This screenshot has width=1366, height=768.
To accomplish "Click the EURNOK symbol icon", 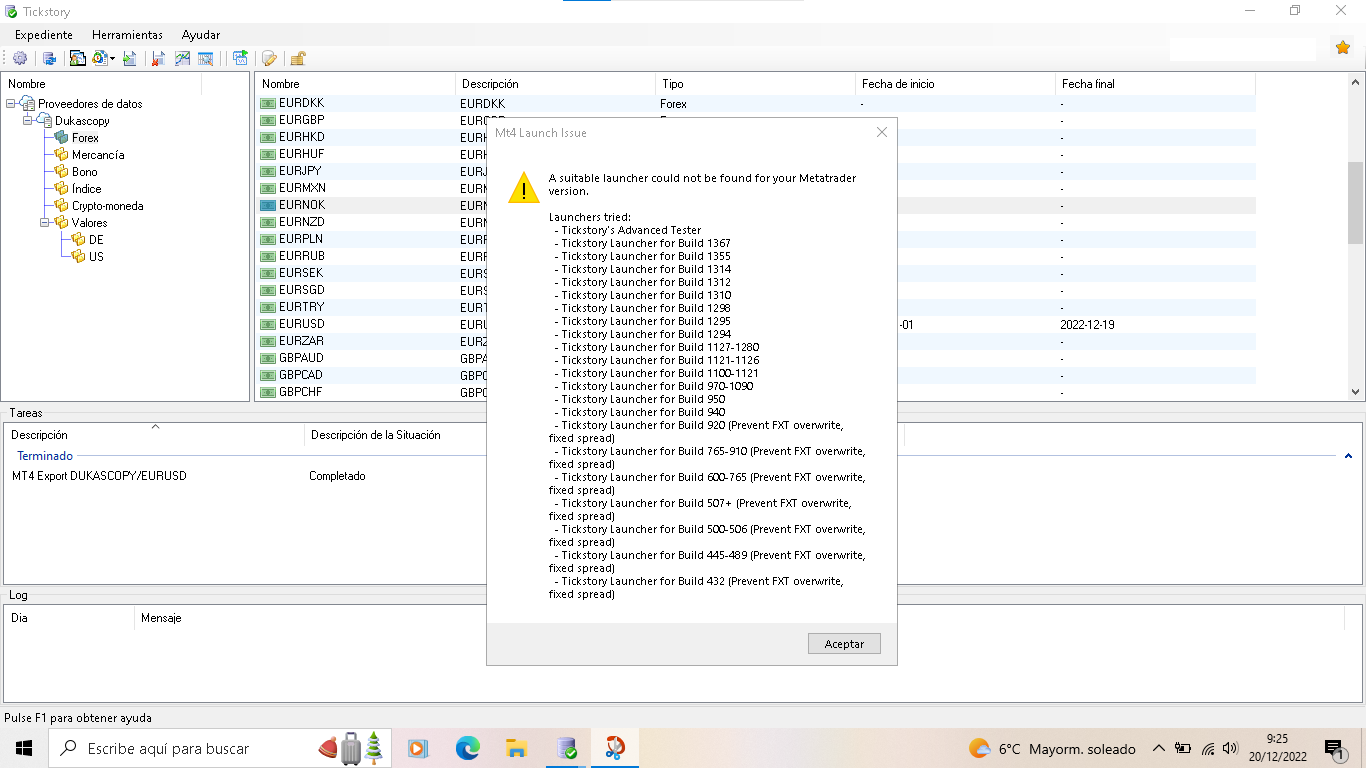I will click(x=268, y=205).
